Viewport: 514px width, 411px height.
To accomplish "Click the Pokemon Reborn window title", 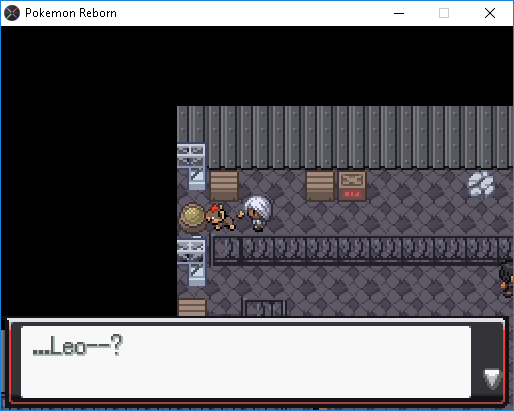I will [x=71, y=13].
